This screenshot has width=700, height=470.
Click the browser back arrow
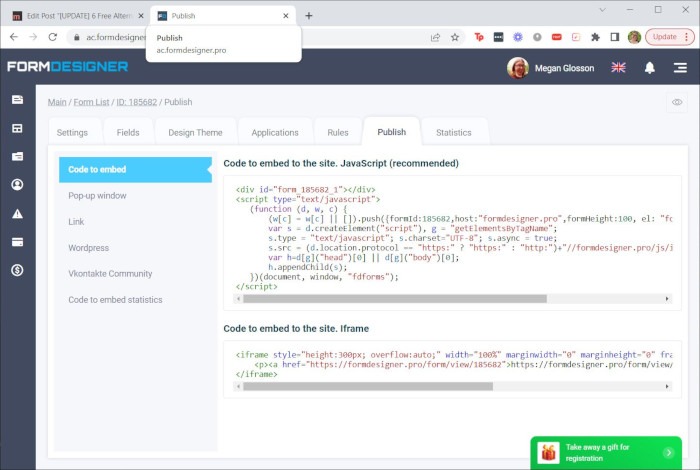coord(14,37)
